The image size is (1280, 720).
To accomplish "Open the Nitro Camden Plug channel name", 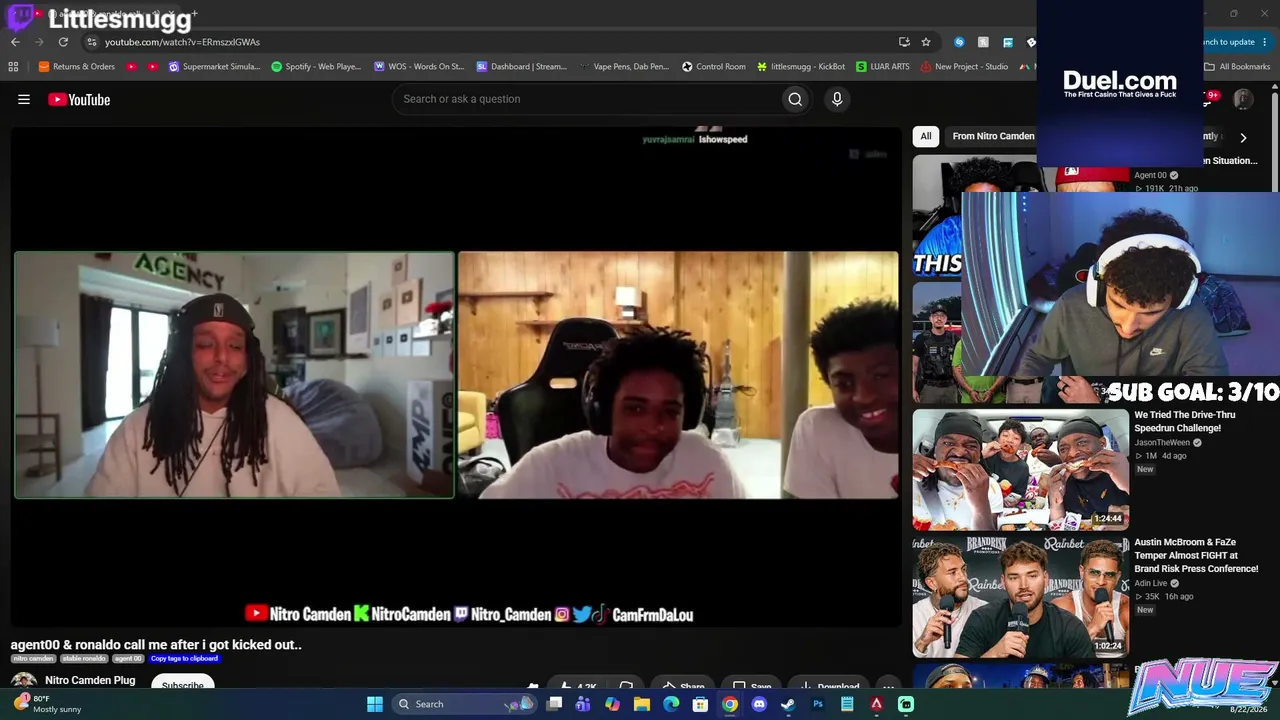I will click(90, 680).
